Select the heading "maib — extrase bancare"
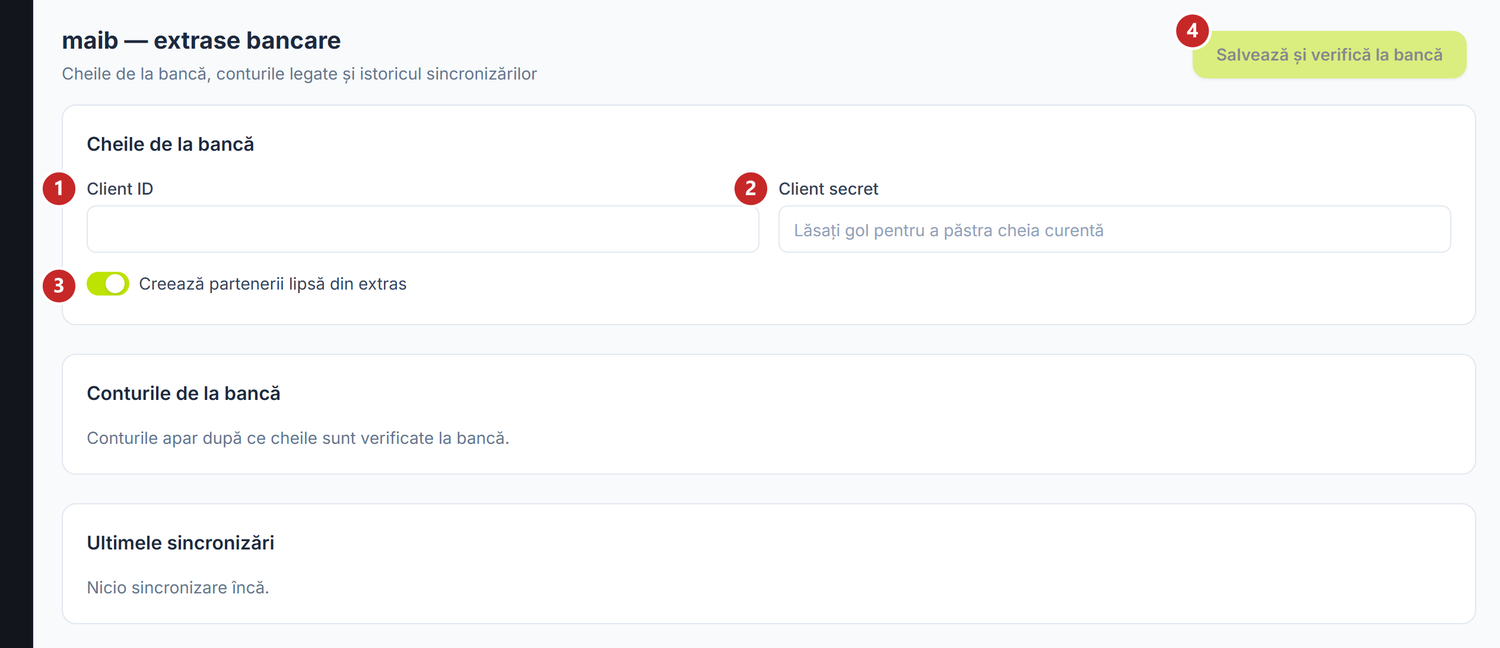Viewport: 1500px width, 648px height. pos(201,41)
